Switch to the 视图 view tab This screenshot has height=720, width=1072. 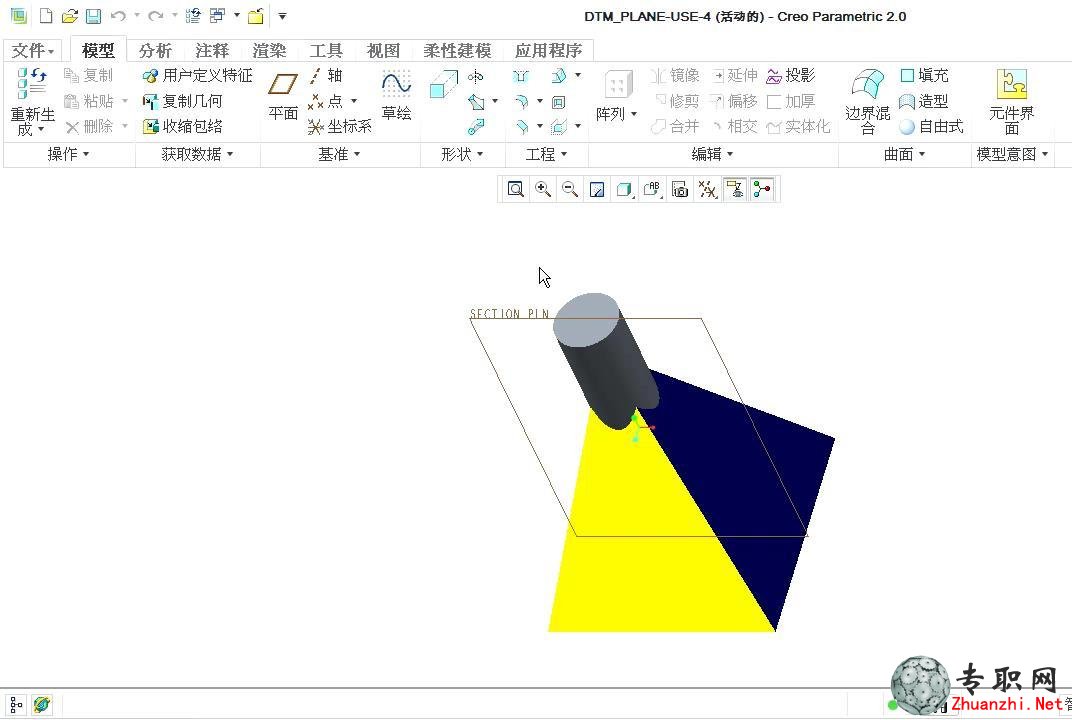tap(383, 51)
